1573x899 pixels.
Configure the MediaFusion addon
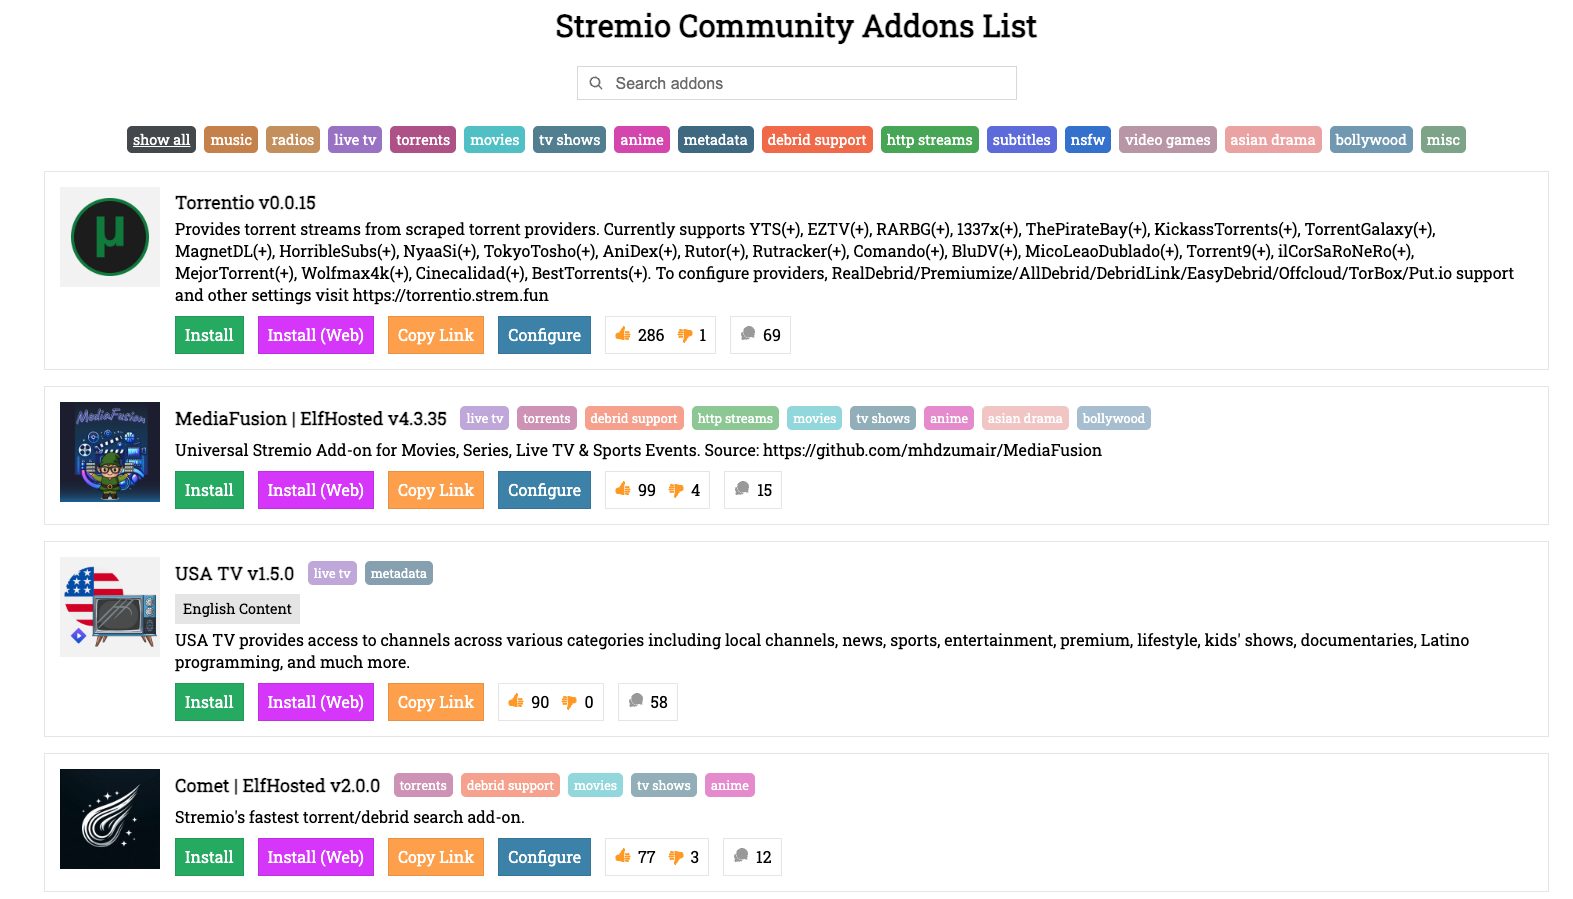544,490
